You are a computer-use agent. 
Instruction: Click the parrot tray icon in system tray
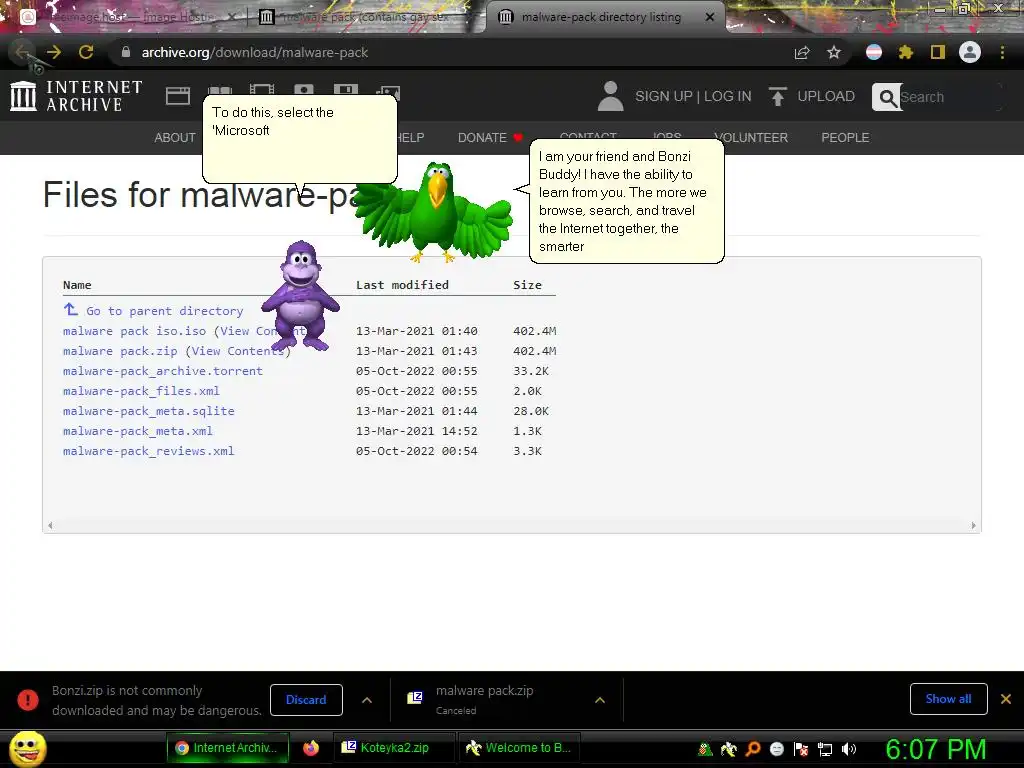[705, 749]
